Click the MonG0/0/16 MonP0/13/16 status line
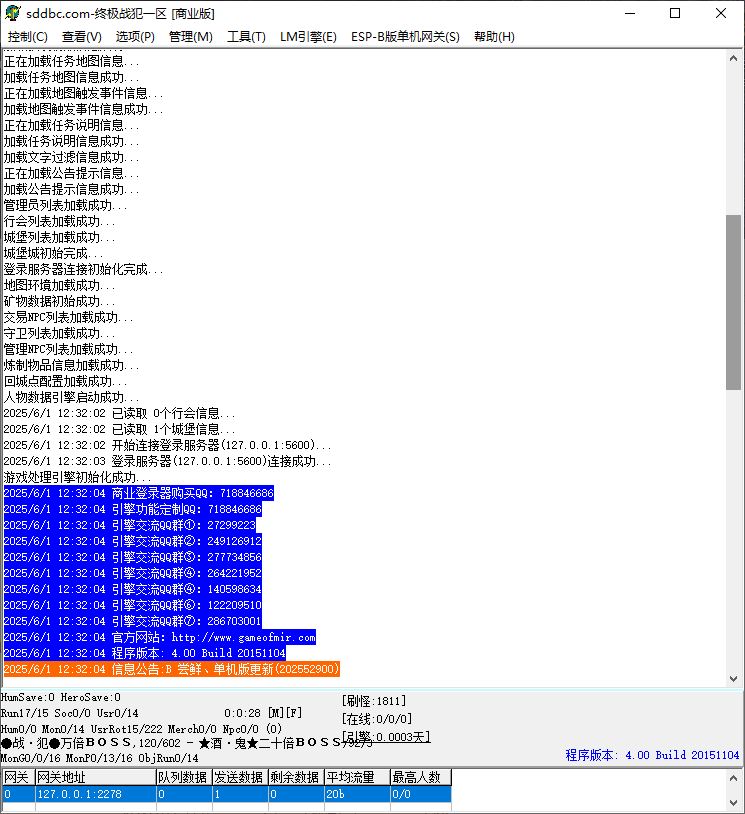 [x=100, y=758]
